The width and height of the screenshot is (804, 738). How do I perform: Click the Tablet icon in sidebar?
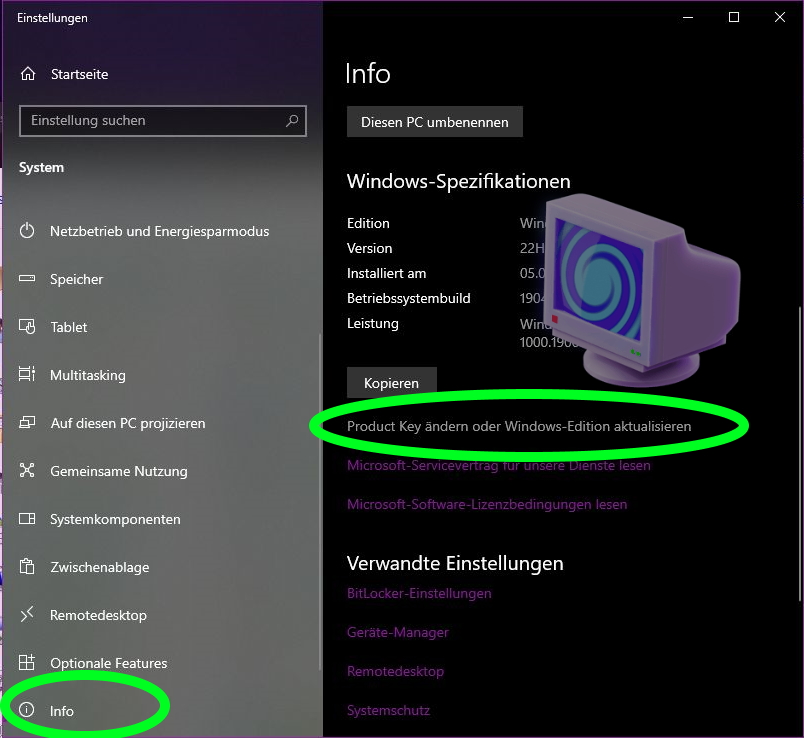pyautogui.click(x=28, y=327)
